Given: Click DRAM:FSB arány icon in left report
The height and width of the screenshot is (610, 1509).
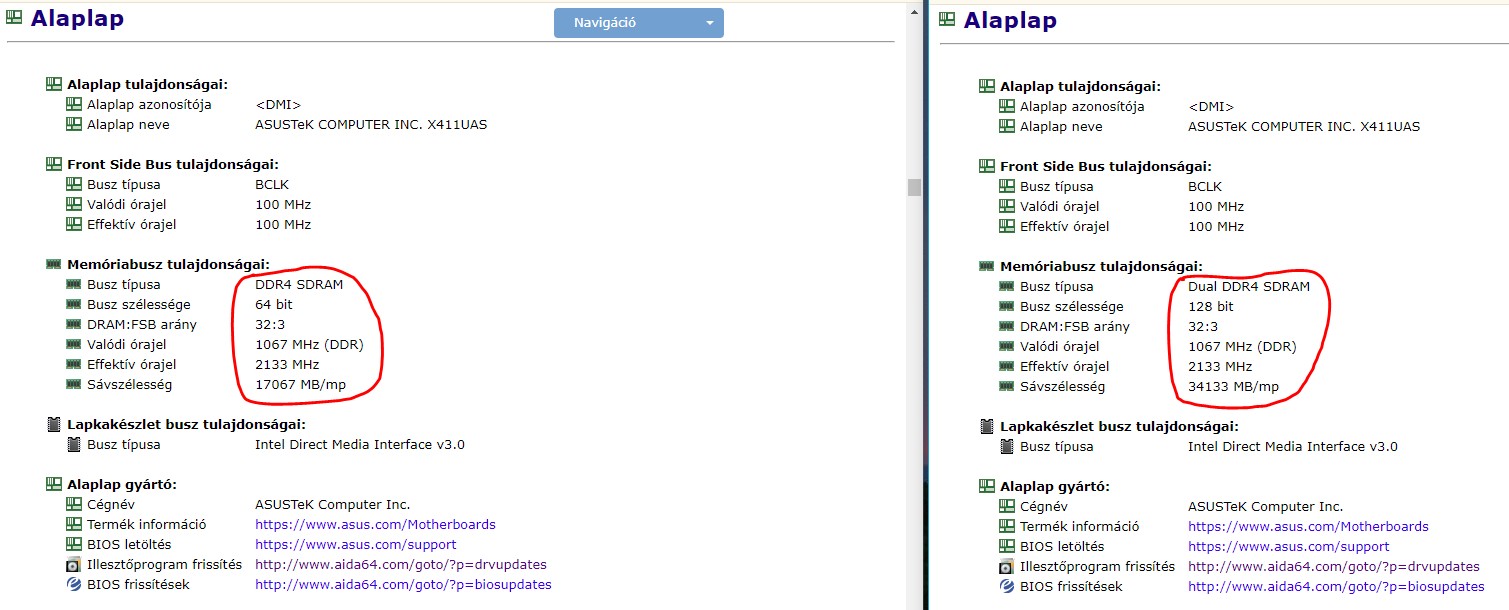Looking at the screenshot, I should (x=74, y=324).
